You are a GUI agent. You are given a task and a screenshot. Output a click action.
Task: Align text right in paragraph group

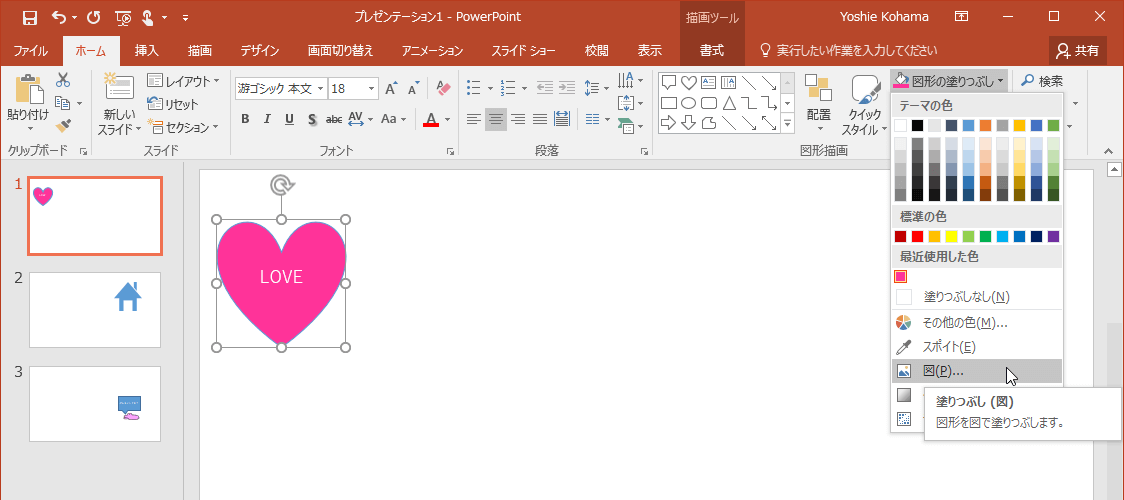pyautogui.click(x=518, y=119)
